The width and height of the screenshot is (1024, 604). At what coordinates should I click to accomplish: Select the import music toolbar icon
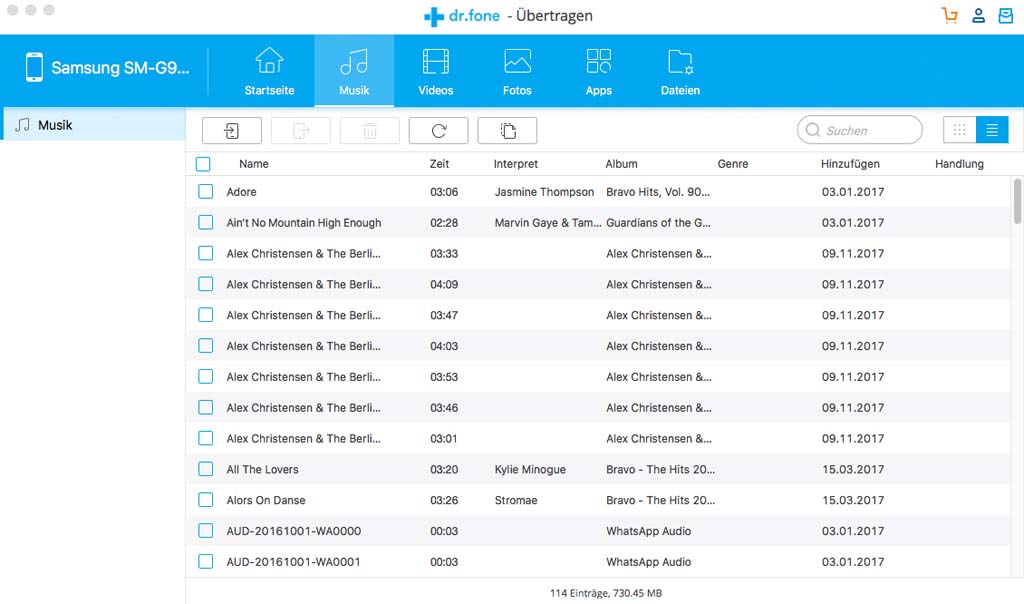tap(231, 130)
